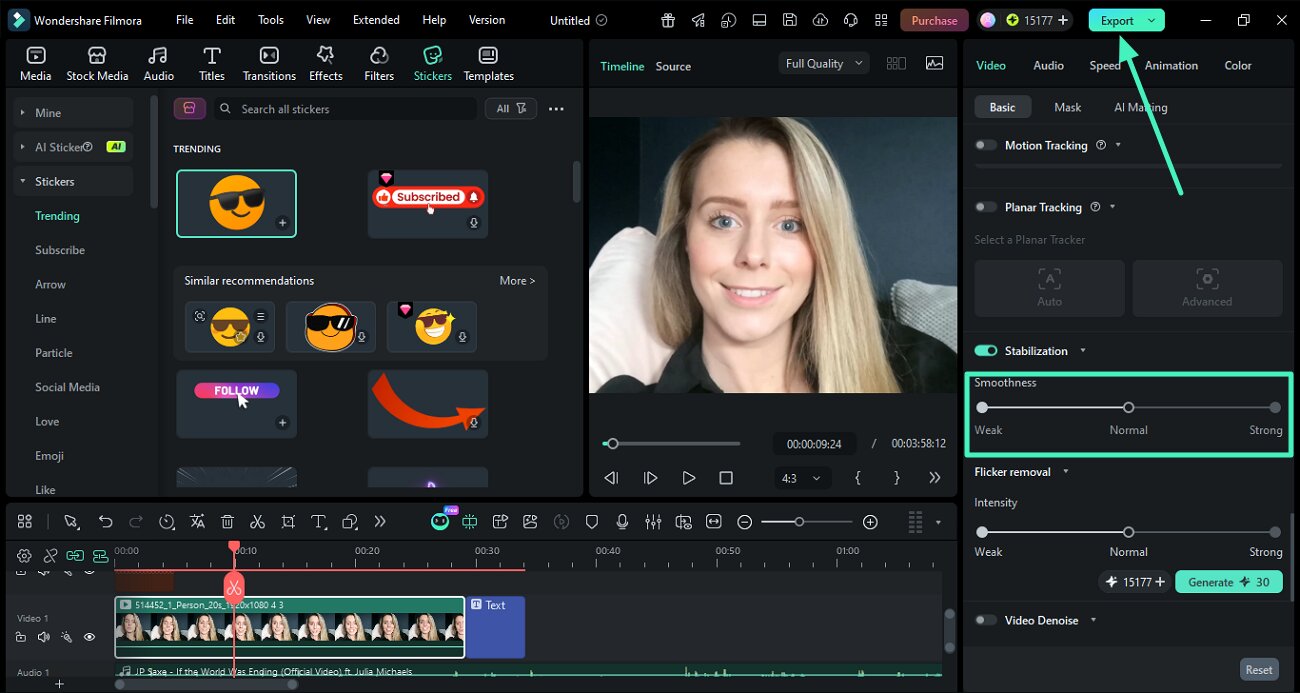Toggle Planar Tracking switch
The width and height of the screenshot is (1300, 693).
986,207
